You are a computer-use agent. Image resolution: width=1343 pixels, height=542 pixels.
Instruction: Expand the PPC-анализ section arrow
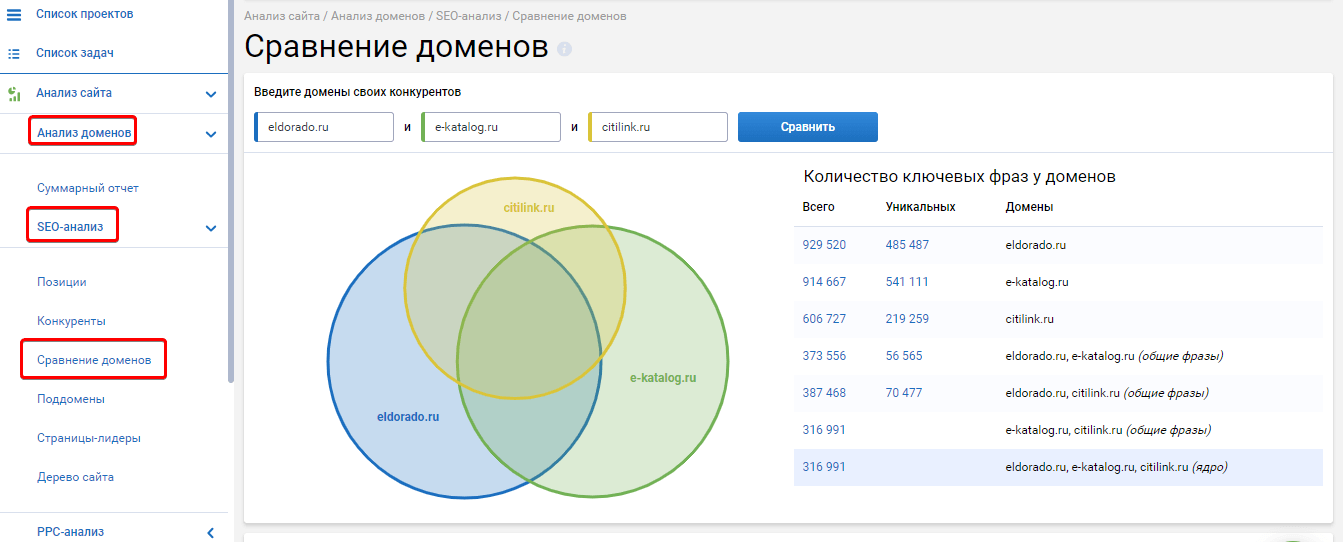[x=211, y=532]
